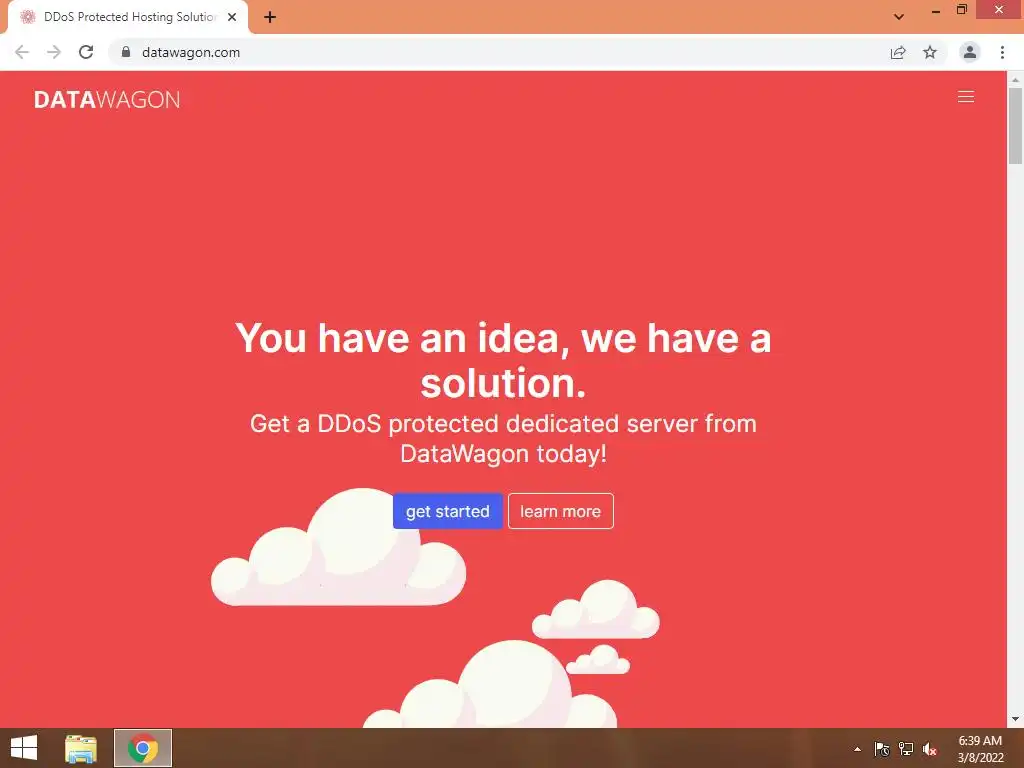
Task: Close the DDoS Protected Hosting tab
Action: 232,17
